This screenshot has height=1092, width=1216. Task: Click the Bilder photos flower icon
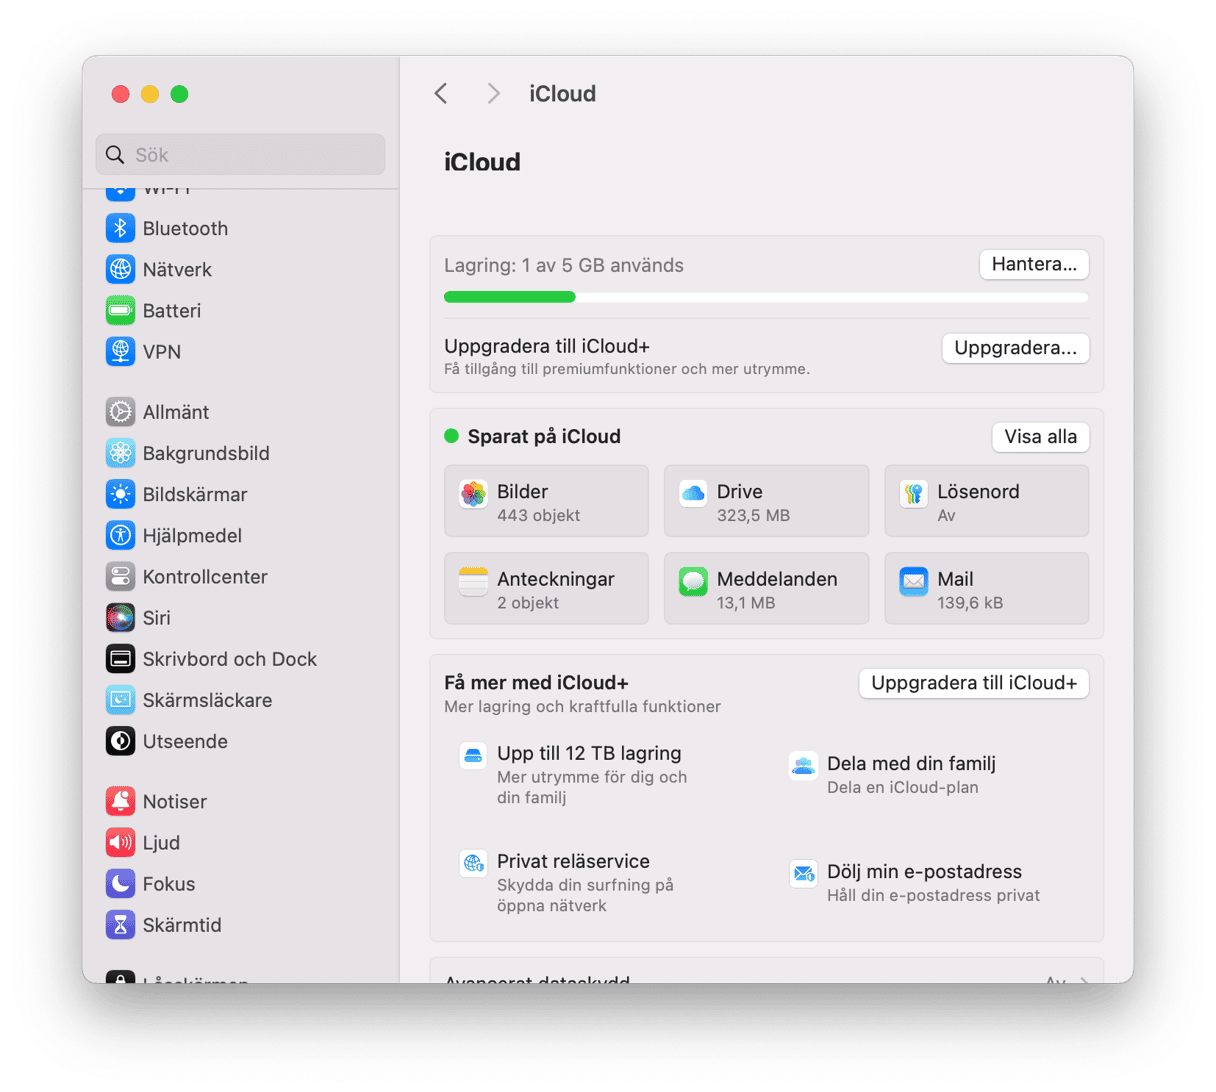click(473, 493)
